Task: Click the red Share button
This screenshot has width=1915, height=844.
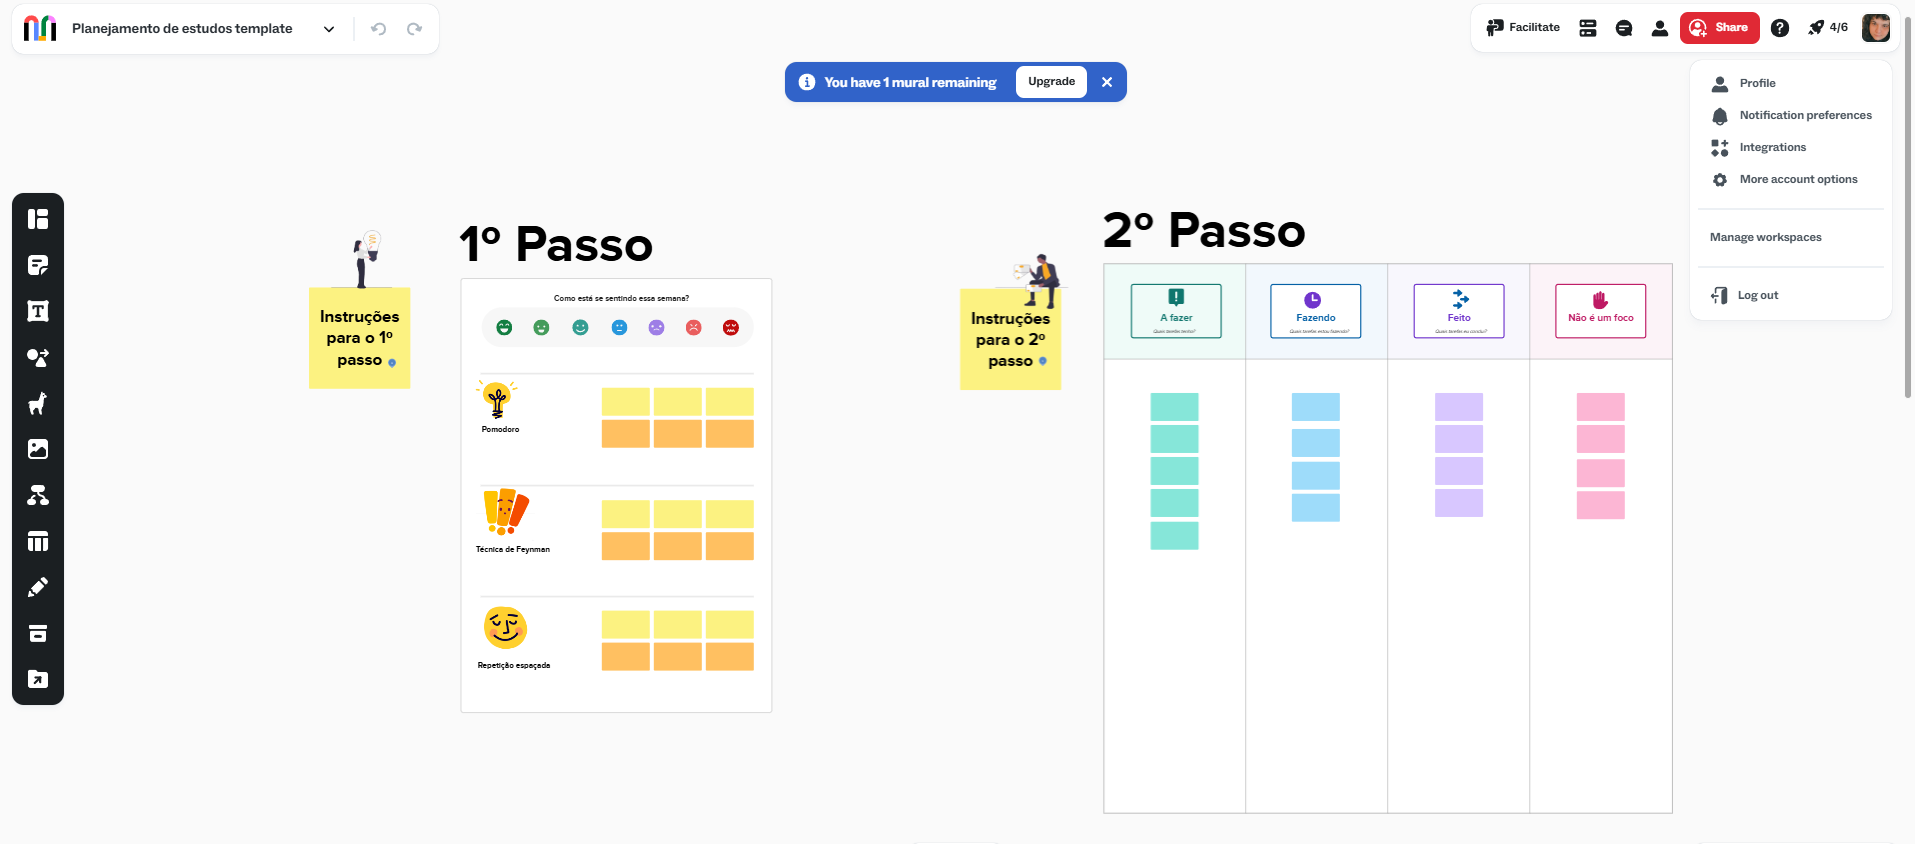Action: click(1719, 28)
